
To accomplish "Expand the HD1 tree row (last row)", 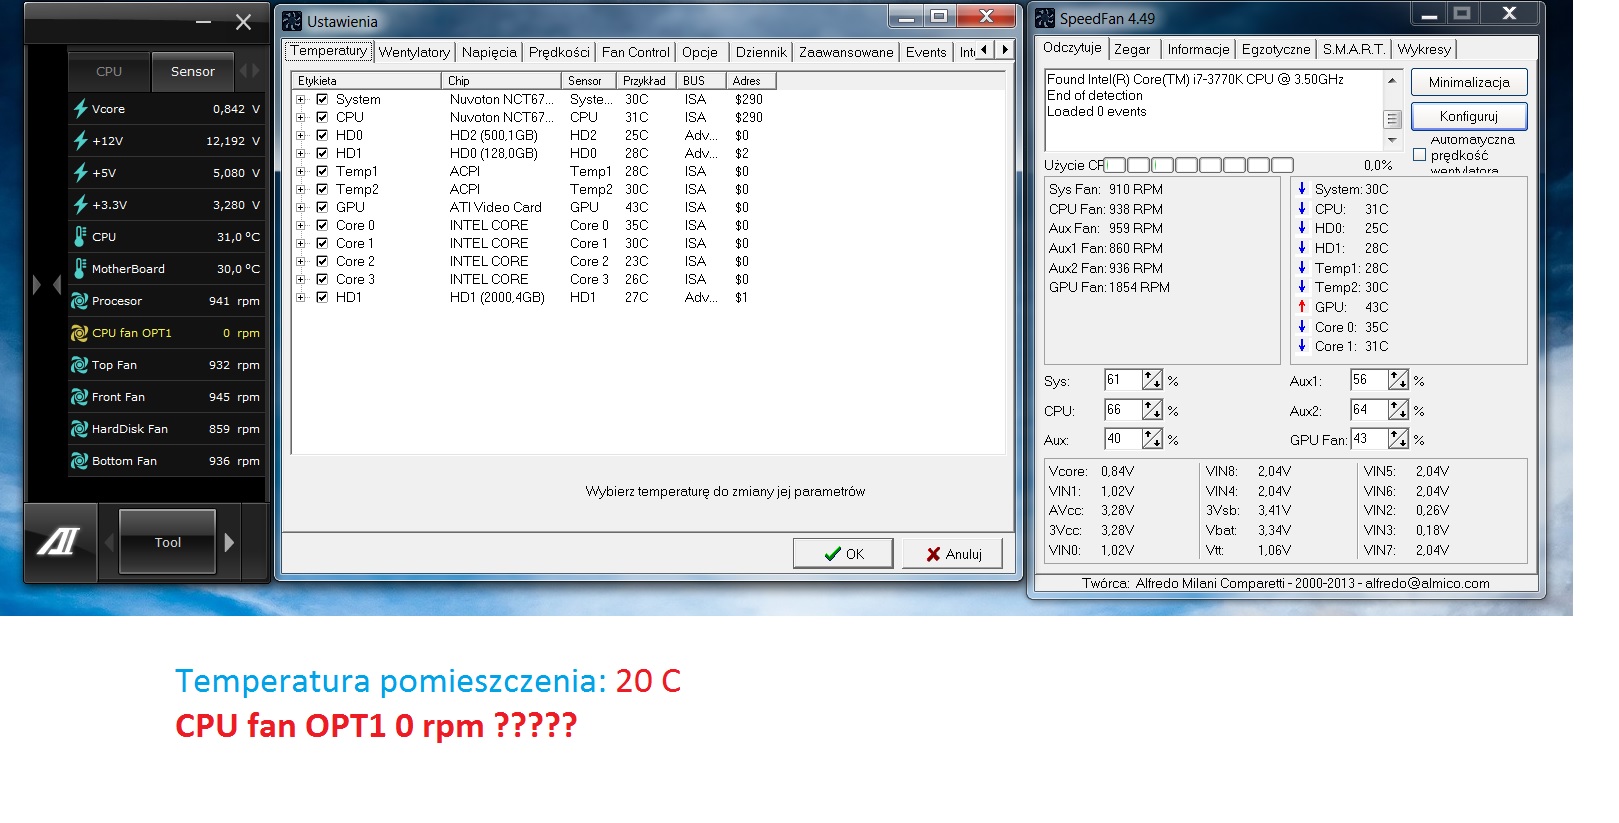I will (300, 297).
